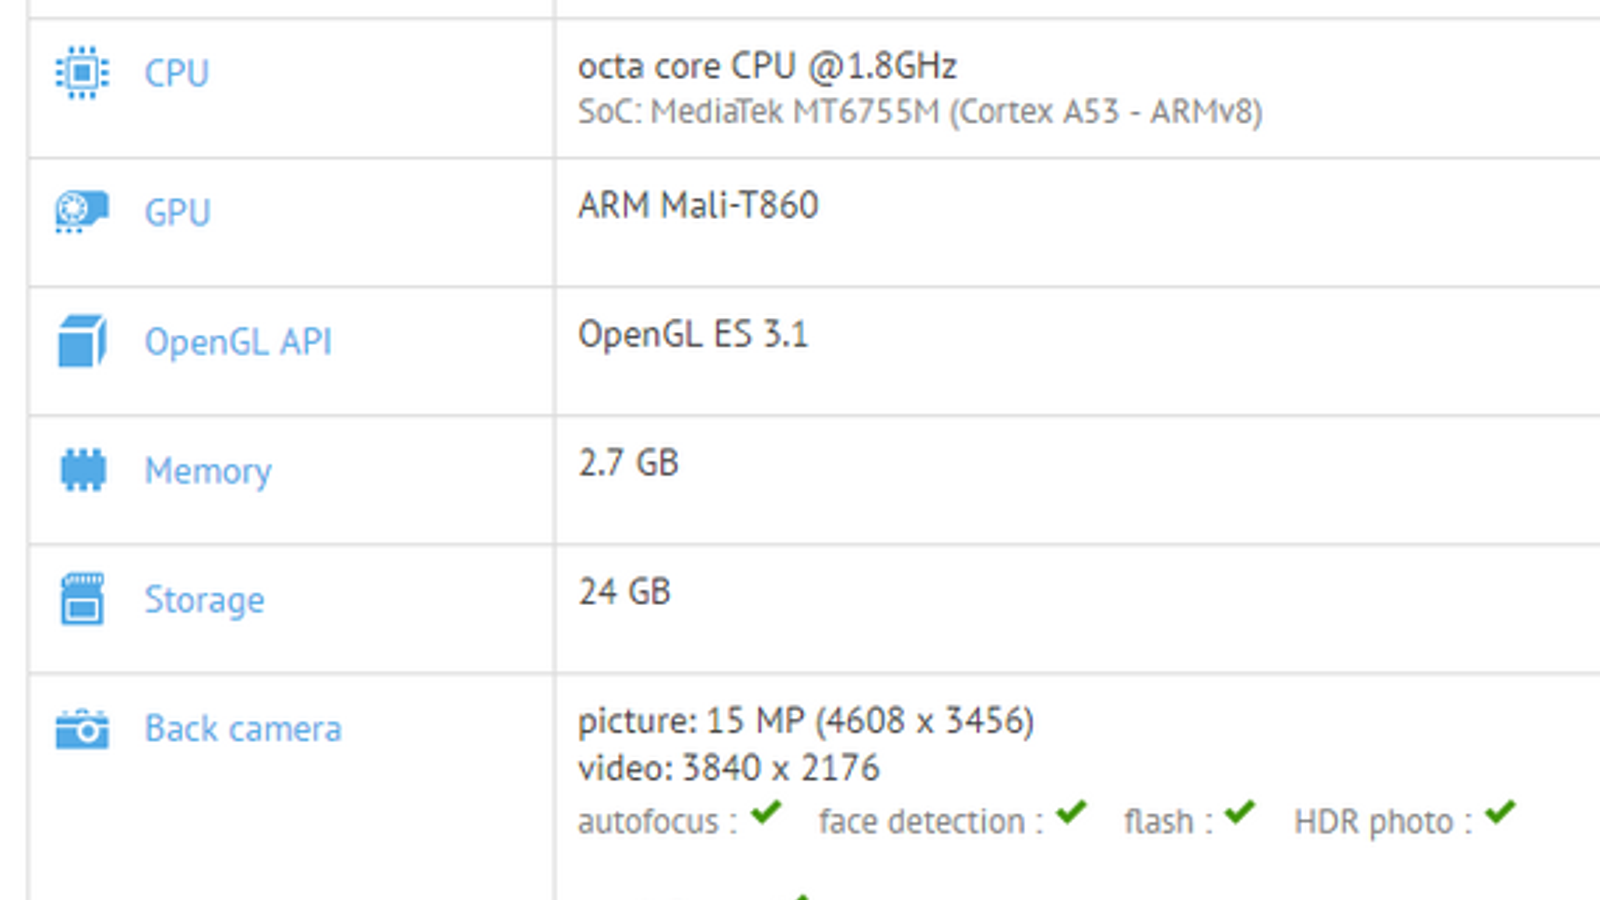
Task: Click the ARM Mali-T860 value
Action: [x=698, y=205]
